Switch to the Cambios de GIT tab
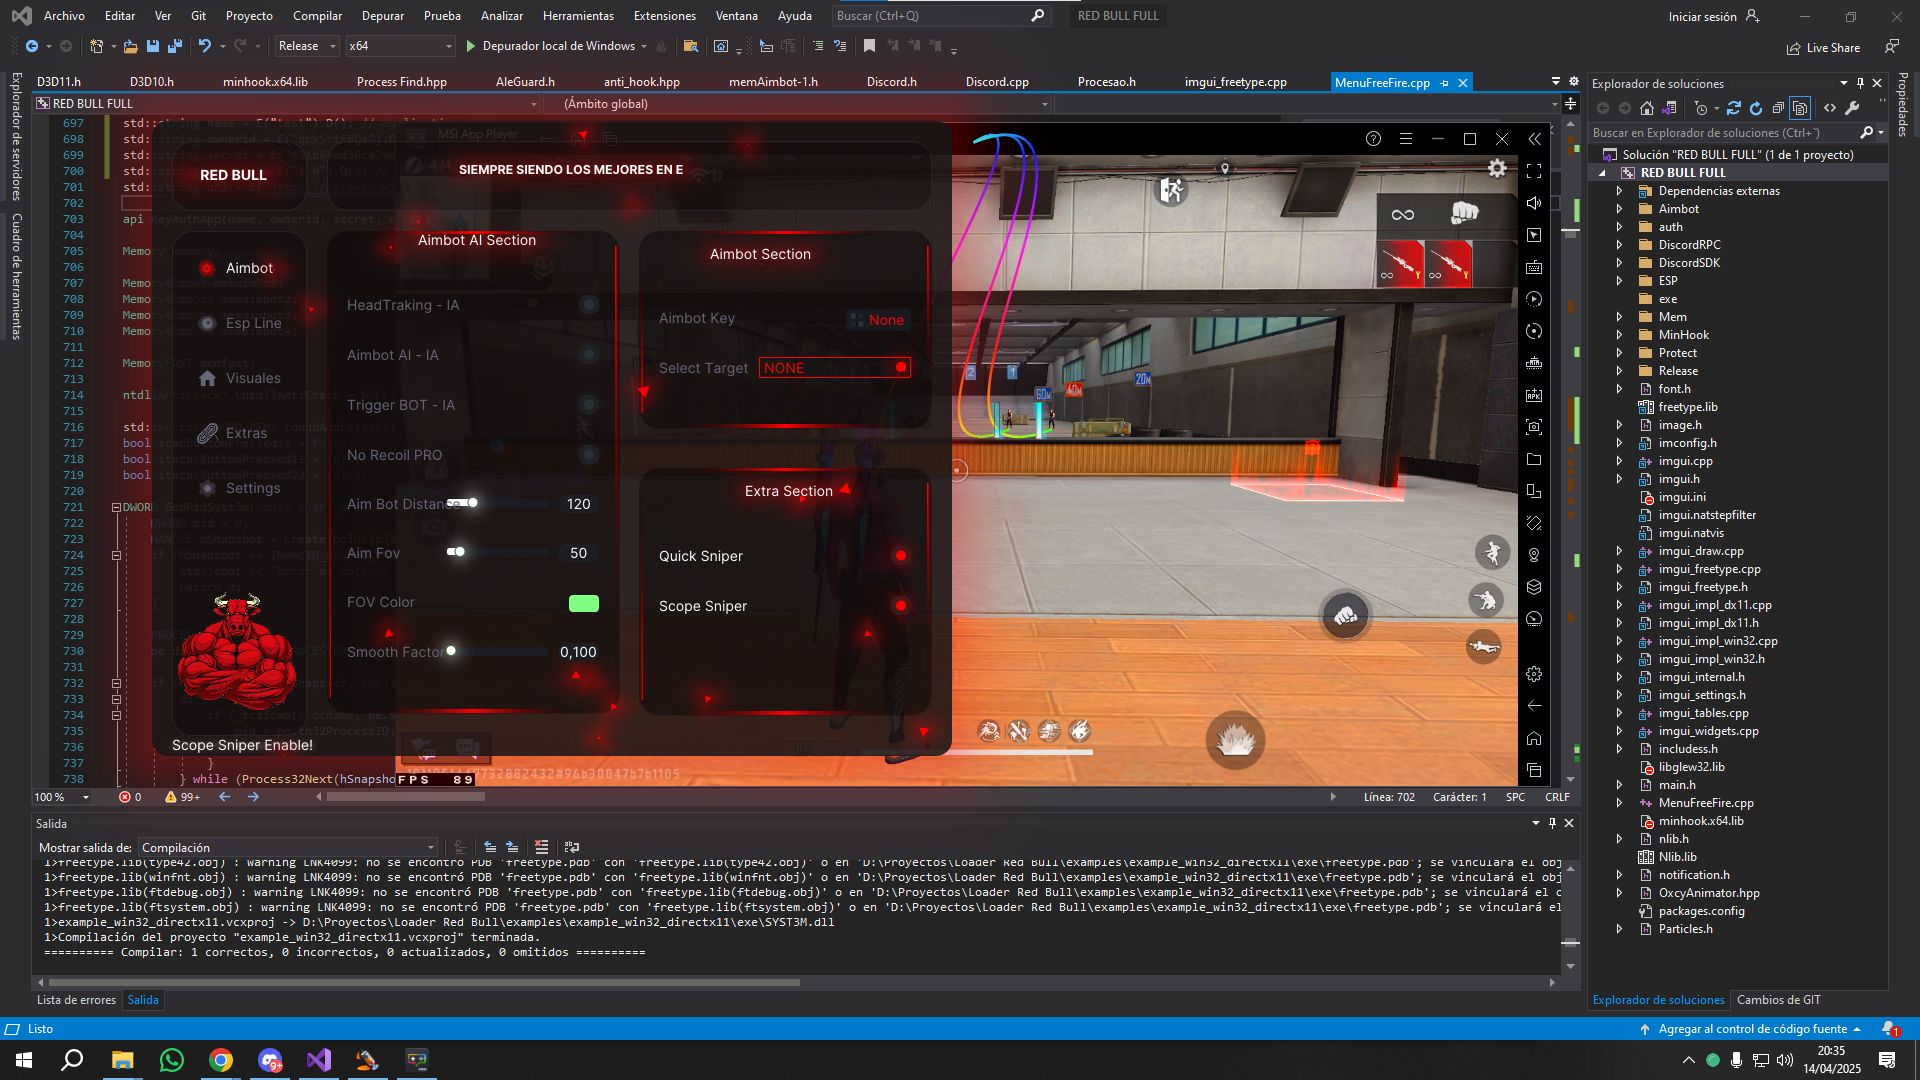This screenshot has height=1080, width=1920. pyautogui.click(x=1778, y=1000)
